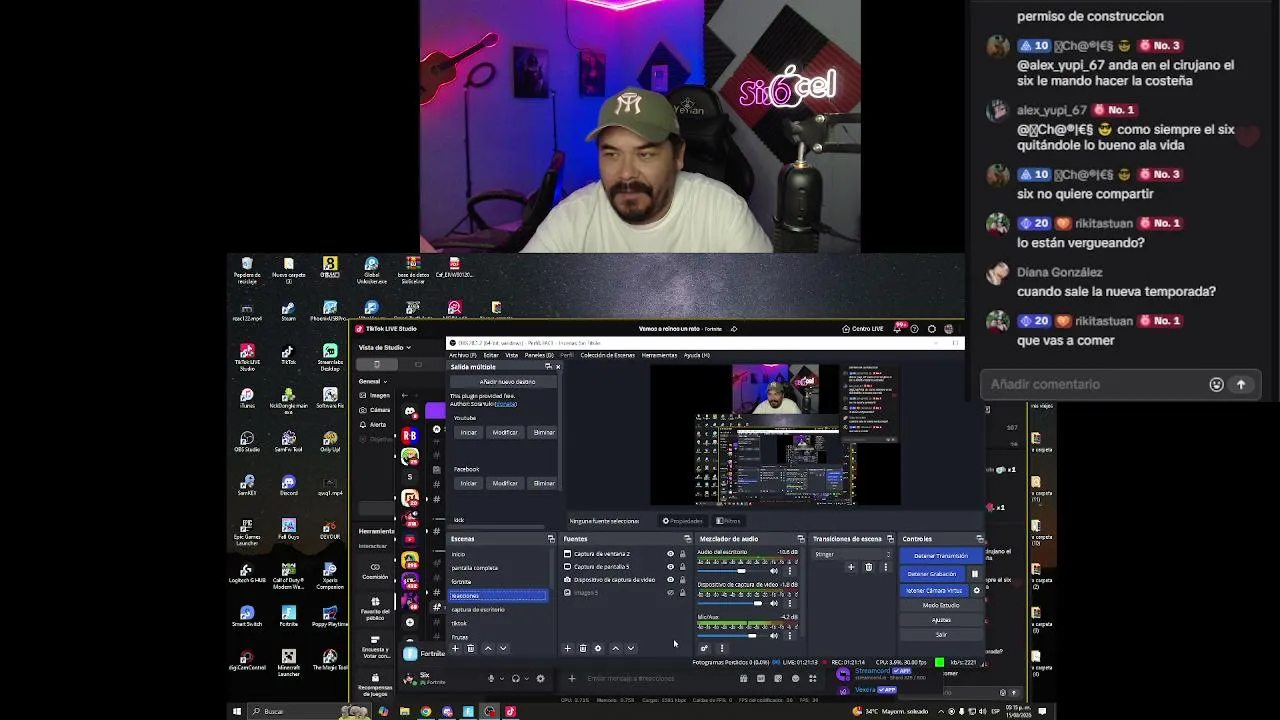Toggle visibility of Captura de pantalla 5

(670, 567)
